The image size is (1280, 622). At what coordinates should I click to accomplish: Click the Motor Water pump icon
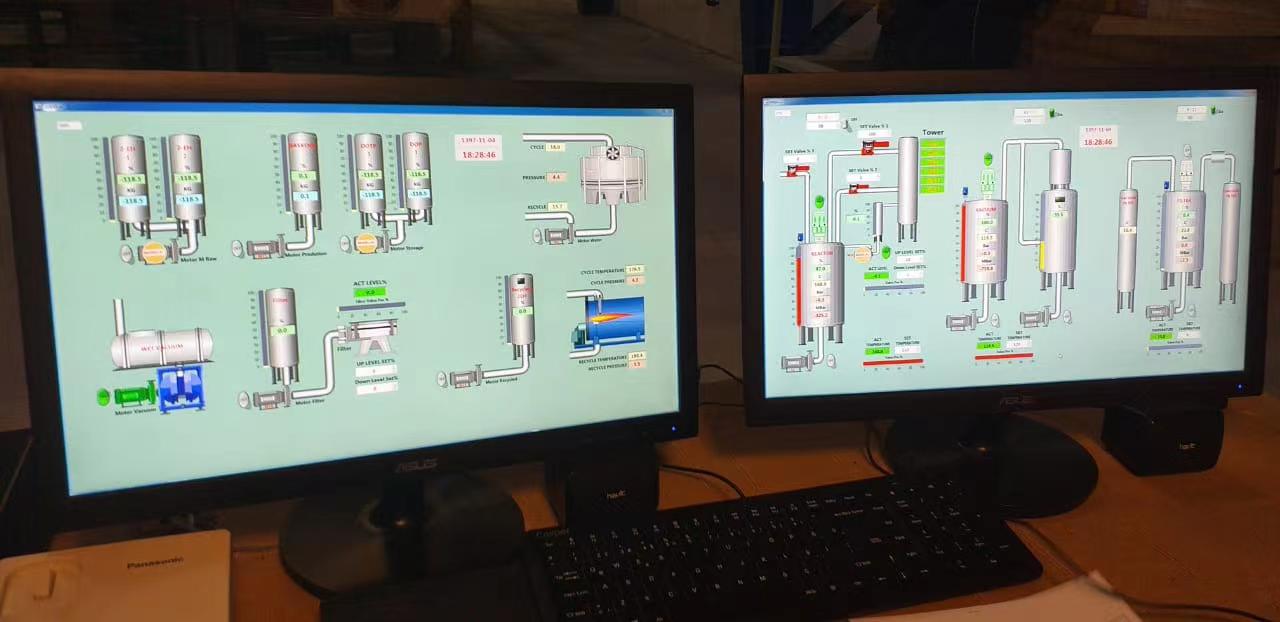pyautogui.click(x=558, y=235)
